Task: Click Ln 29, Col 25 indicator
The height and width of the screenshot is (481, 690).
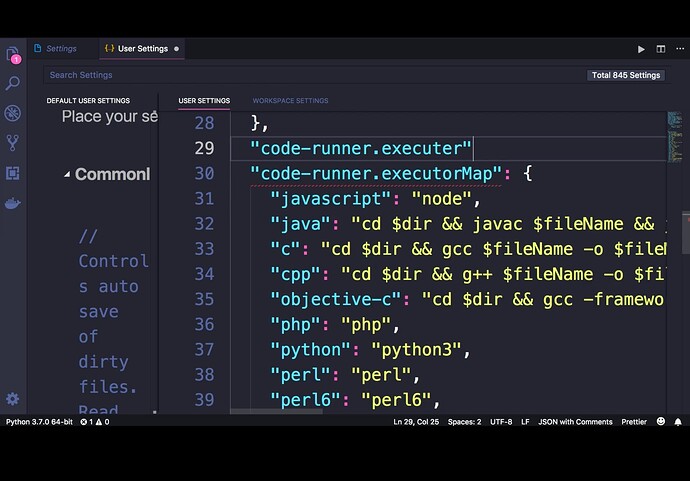Action: pyautogui.click(x=416, y=422)
